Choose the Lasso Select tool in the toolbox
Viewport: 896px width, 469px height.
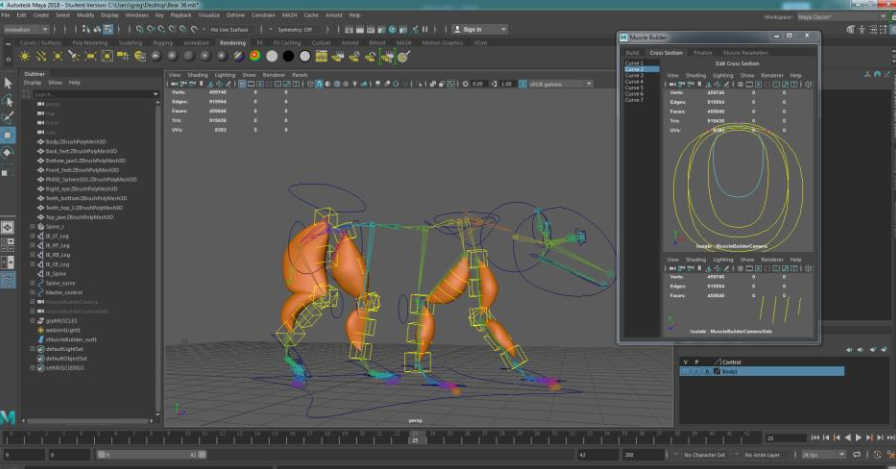pyautogui.click(x=8, y=101)
